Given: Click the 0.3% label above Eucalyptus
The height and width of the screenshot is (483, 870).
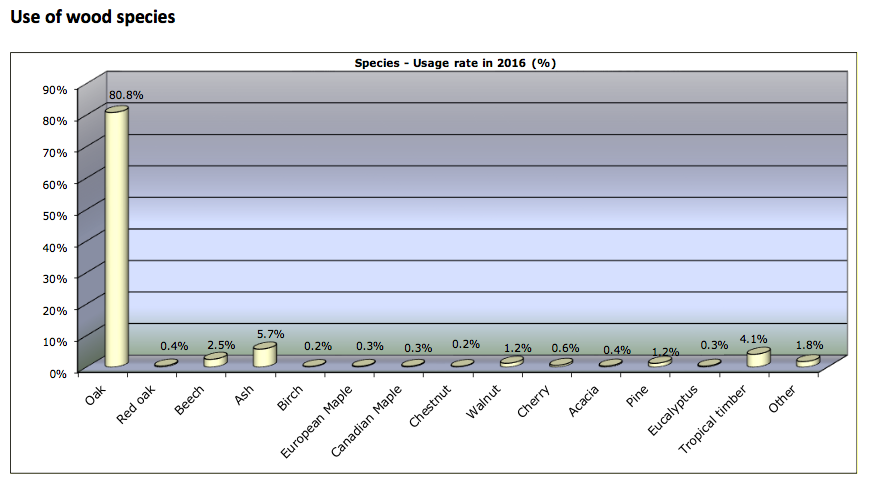Looking at the screenshot, I should pos(714,345).
